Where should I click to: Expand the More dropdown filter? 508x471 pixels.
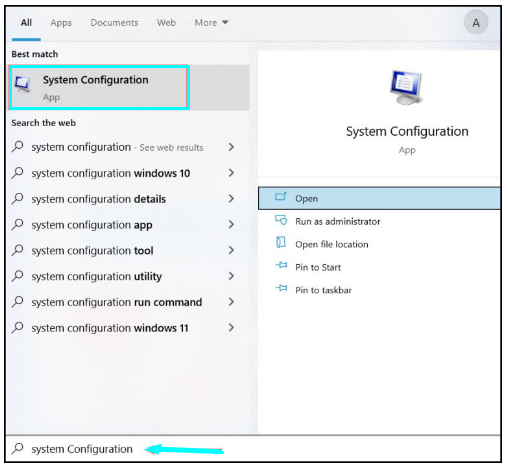point(211,23)
